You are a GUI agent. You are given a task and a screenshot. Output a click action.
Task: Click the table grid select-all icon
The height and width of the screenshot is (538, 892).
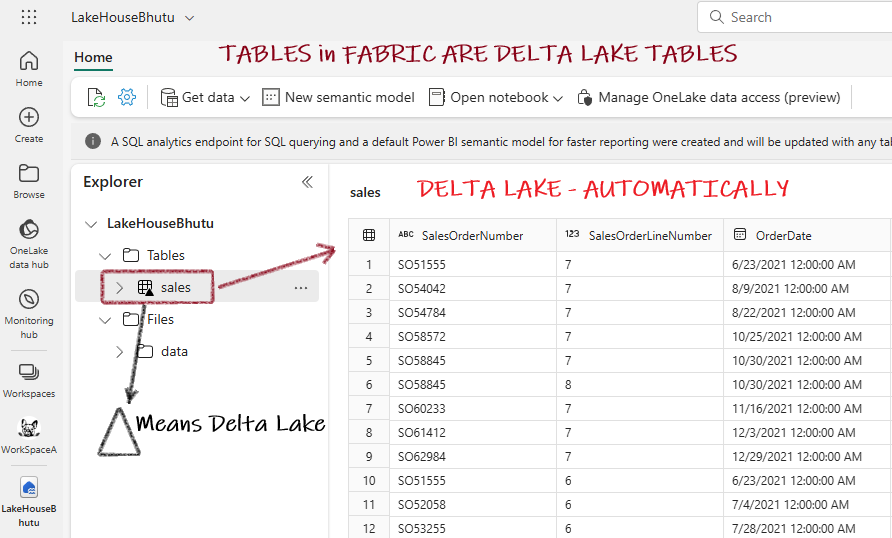click(369, 235)
